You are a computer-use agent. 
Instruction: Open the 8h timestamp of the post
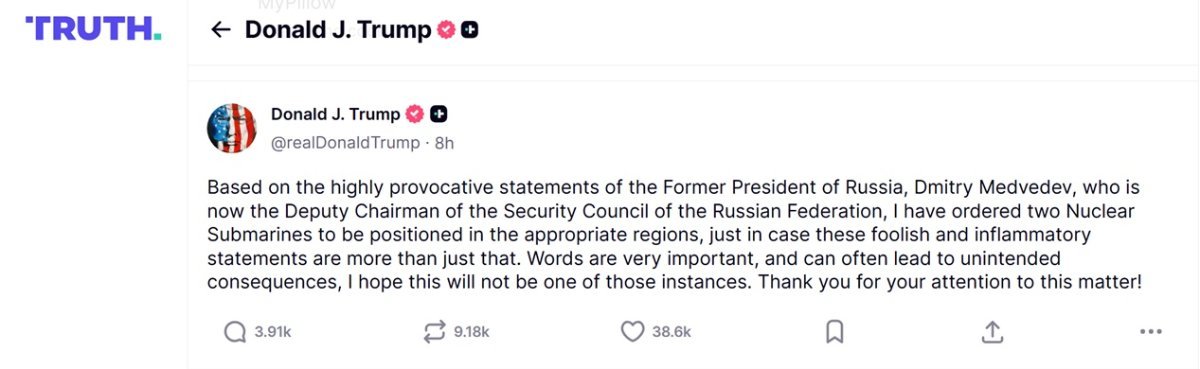(x=444, y=143)
